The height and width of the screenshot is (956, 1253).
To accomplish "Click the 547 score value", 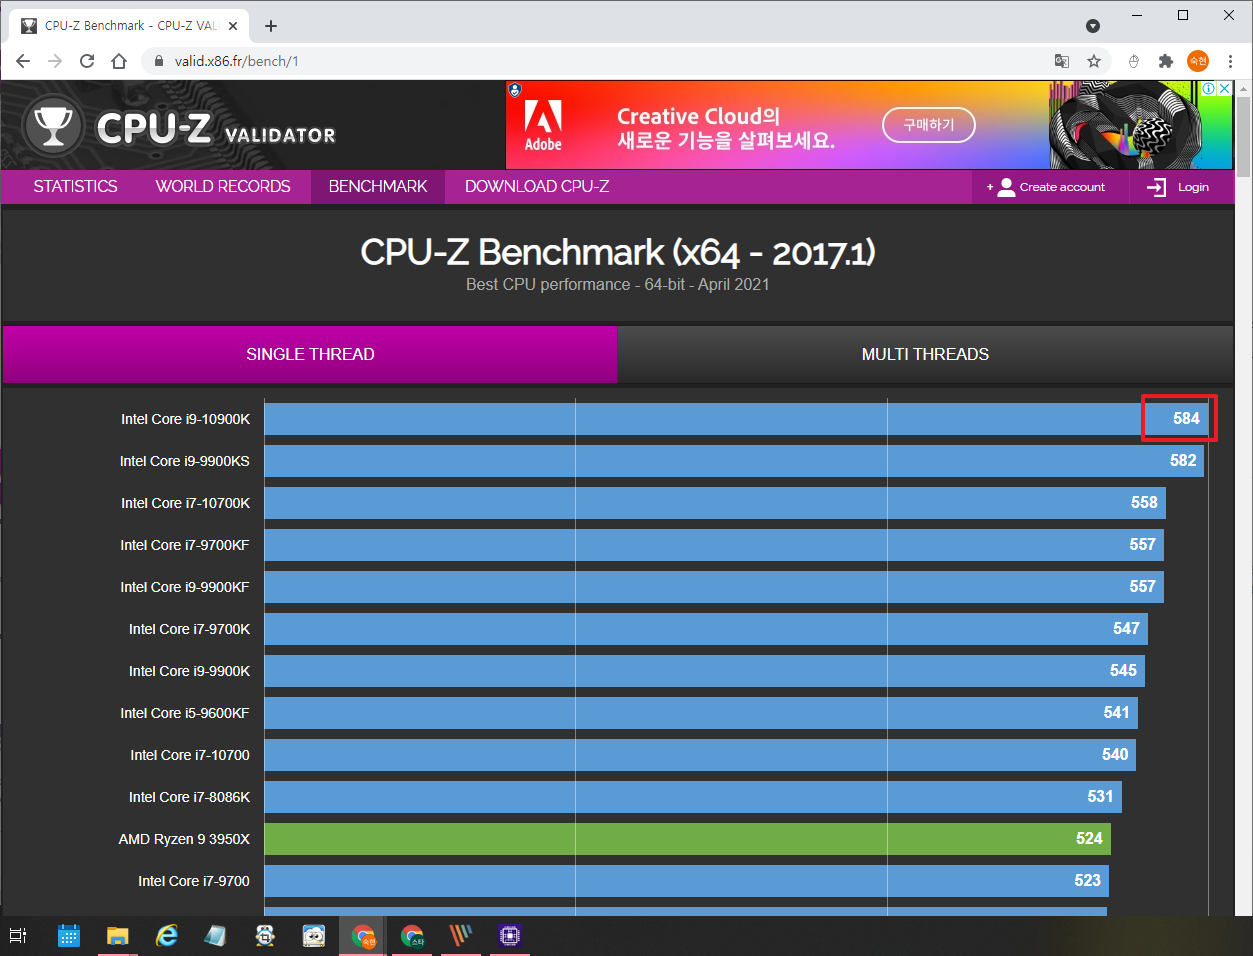I will point(1126,629).
